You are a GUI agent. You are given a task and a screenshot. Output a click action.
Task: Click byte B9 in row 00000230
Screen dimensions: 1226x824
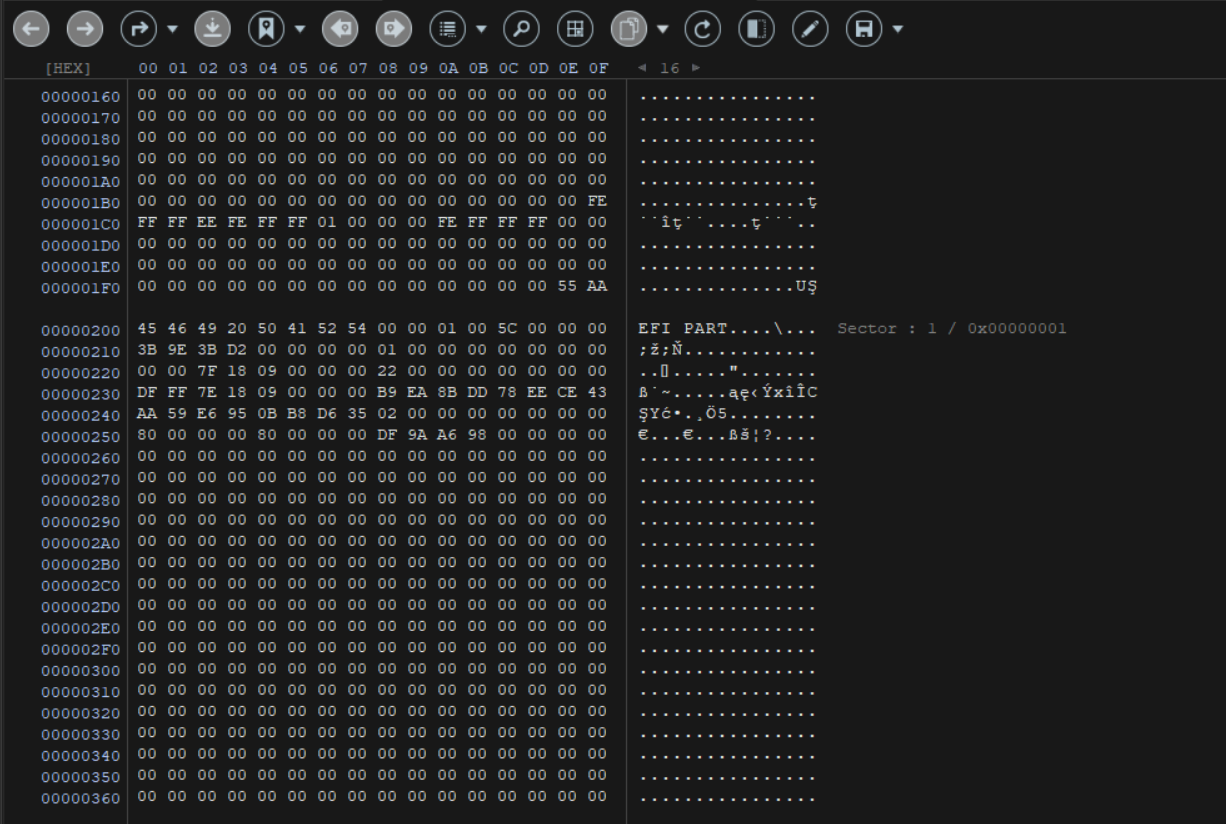tap(387, 393)
